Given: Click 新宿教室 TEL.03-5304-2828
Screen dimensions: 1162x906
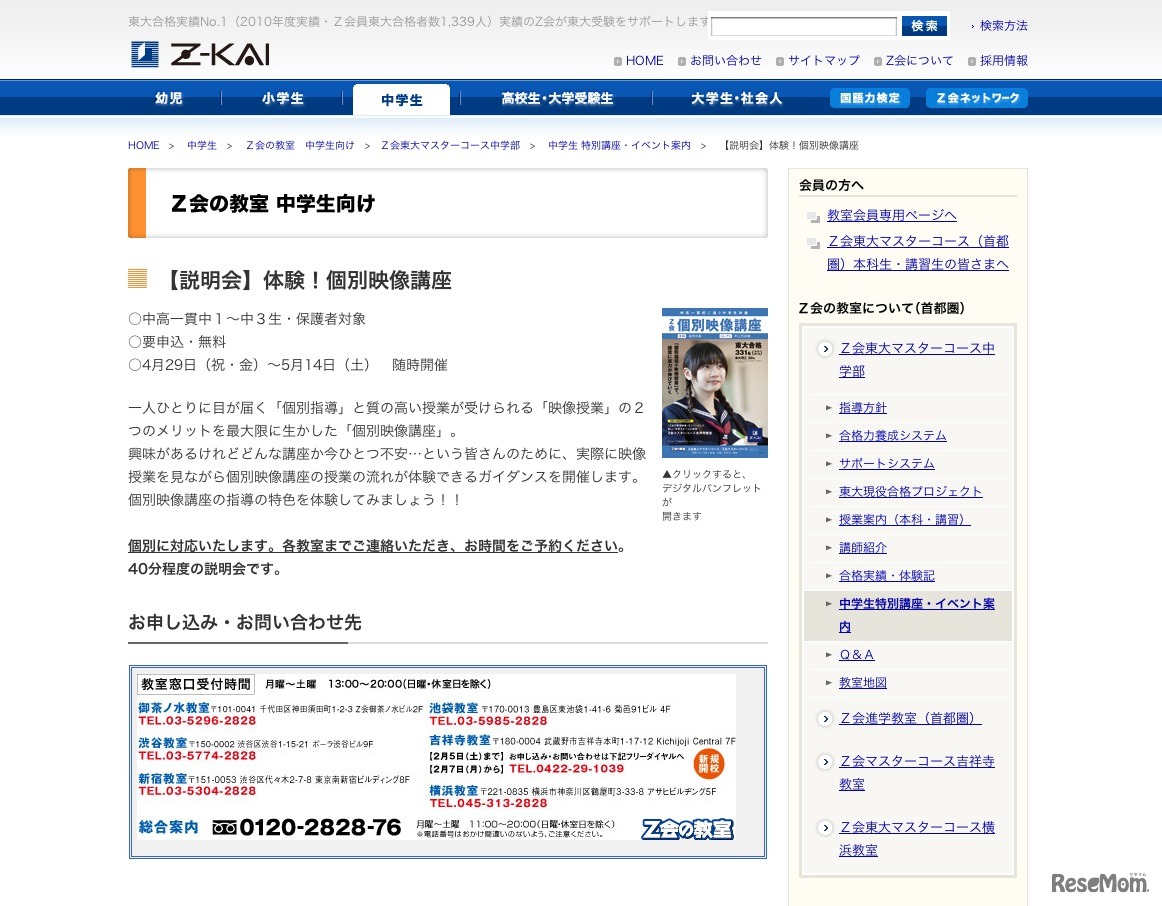Looking at the screenshot, I should [197, 791].
